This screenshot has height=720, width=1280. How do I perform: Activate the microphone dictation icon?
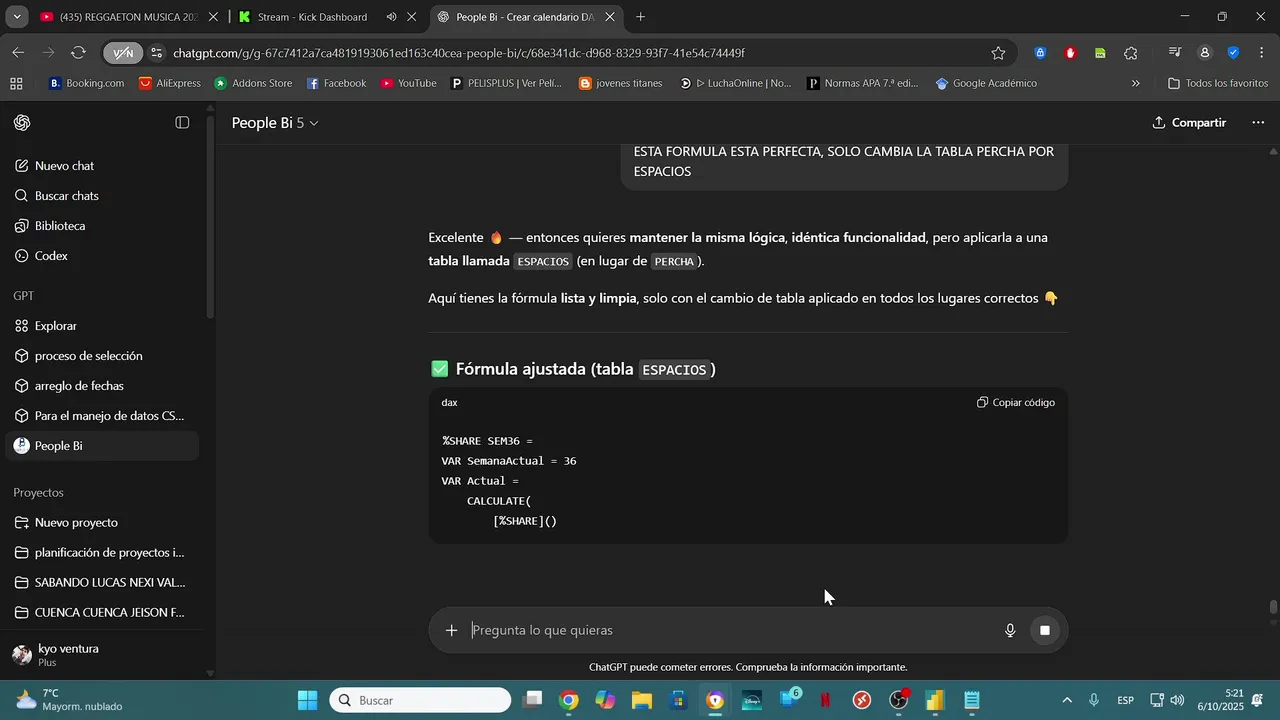click(x=1010, y=630)
